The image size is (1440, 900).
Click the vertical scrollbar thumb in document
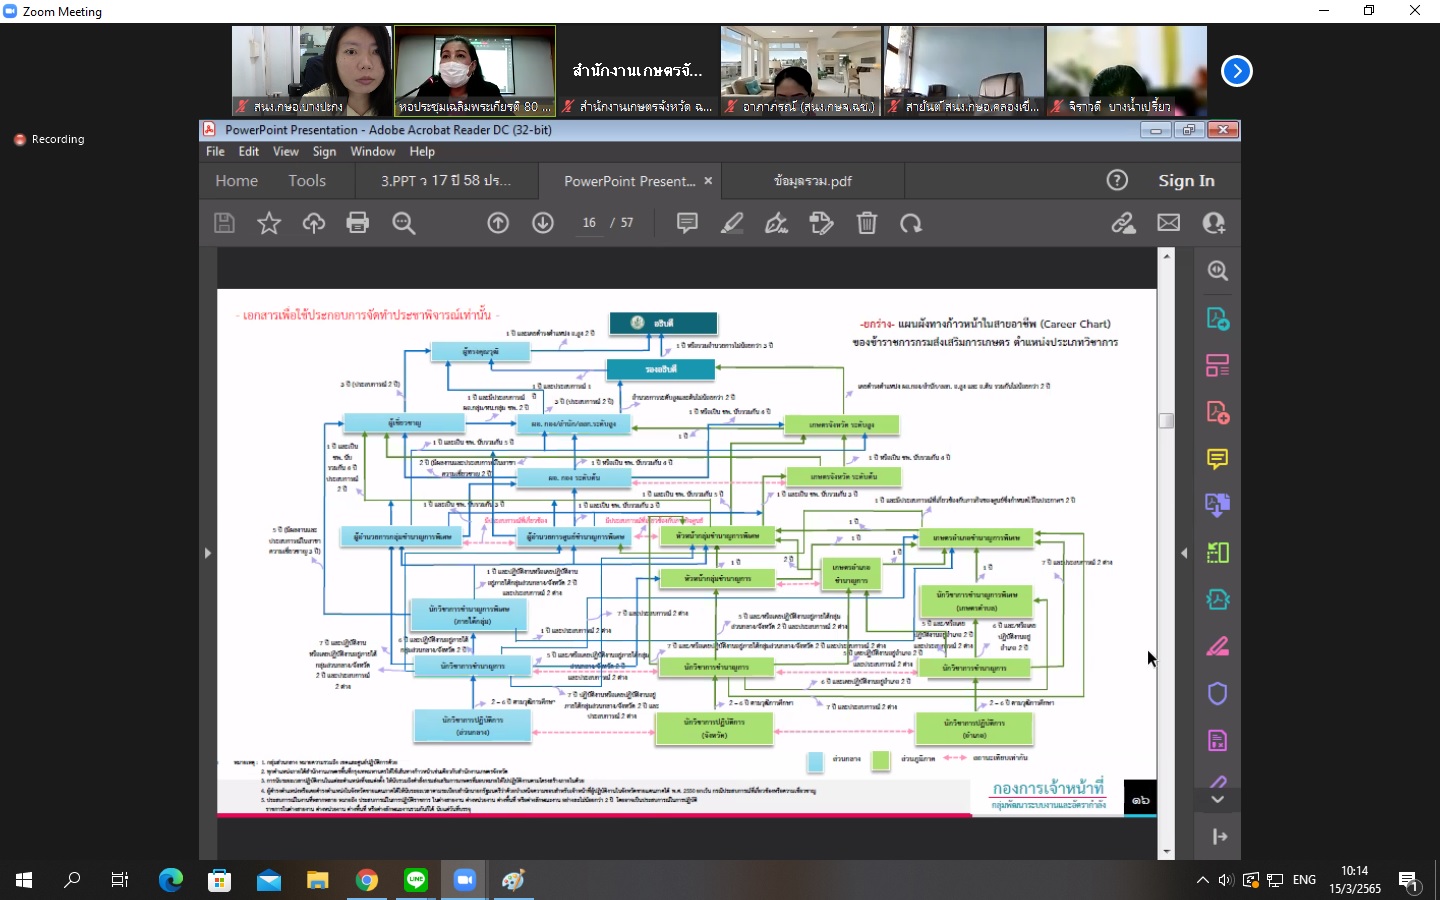pyautogui.click(x=1166, y=420)
